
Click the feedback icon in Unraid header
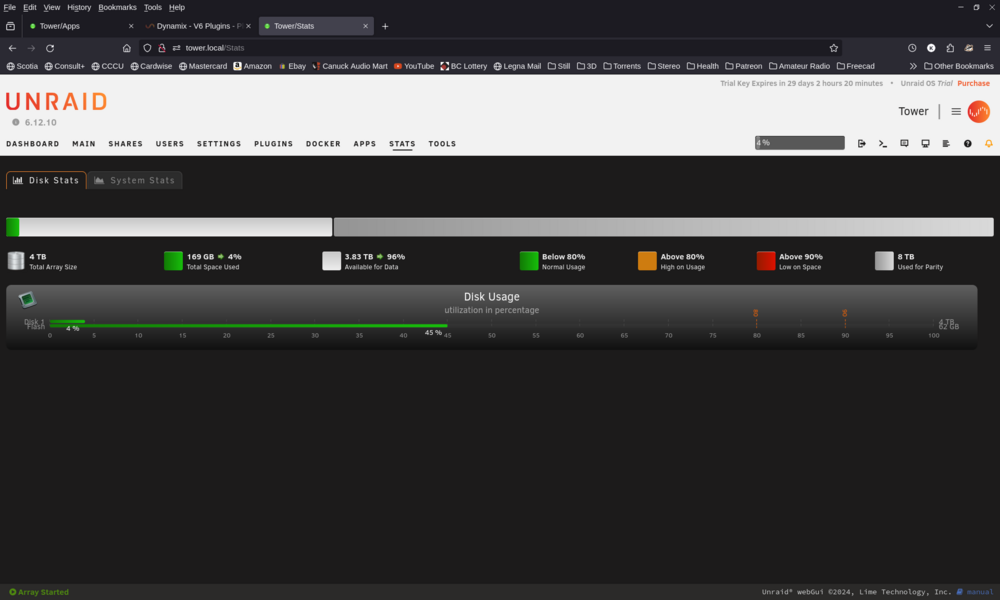(x=904, y=143)
